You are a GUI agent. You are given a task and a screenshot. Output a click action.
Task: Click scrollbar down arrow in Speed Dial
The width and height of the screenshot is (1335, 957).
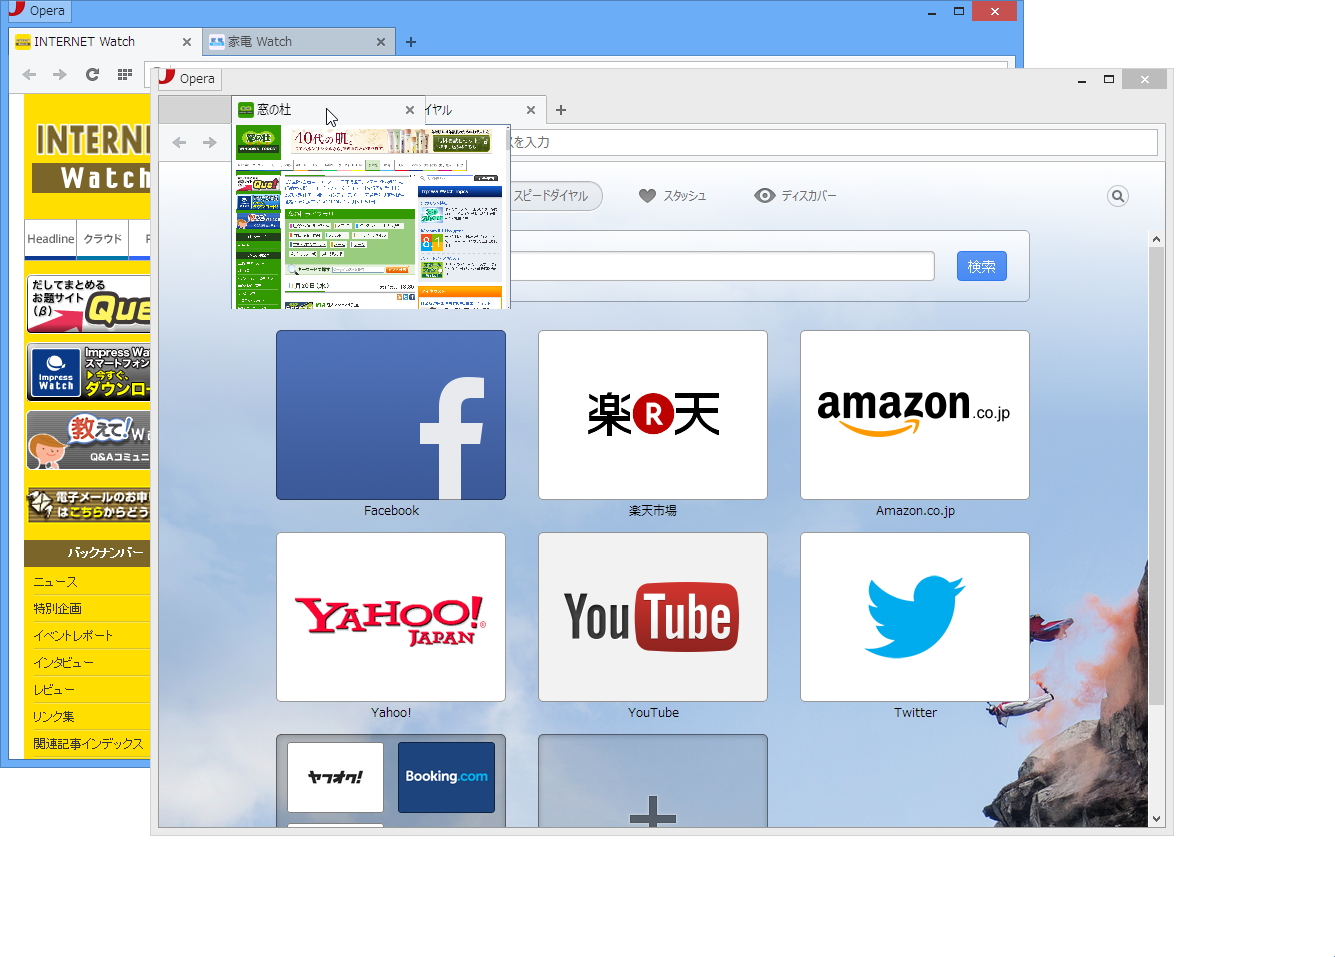(1156, 819)
